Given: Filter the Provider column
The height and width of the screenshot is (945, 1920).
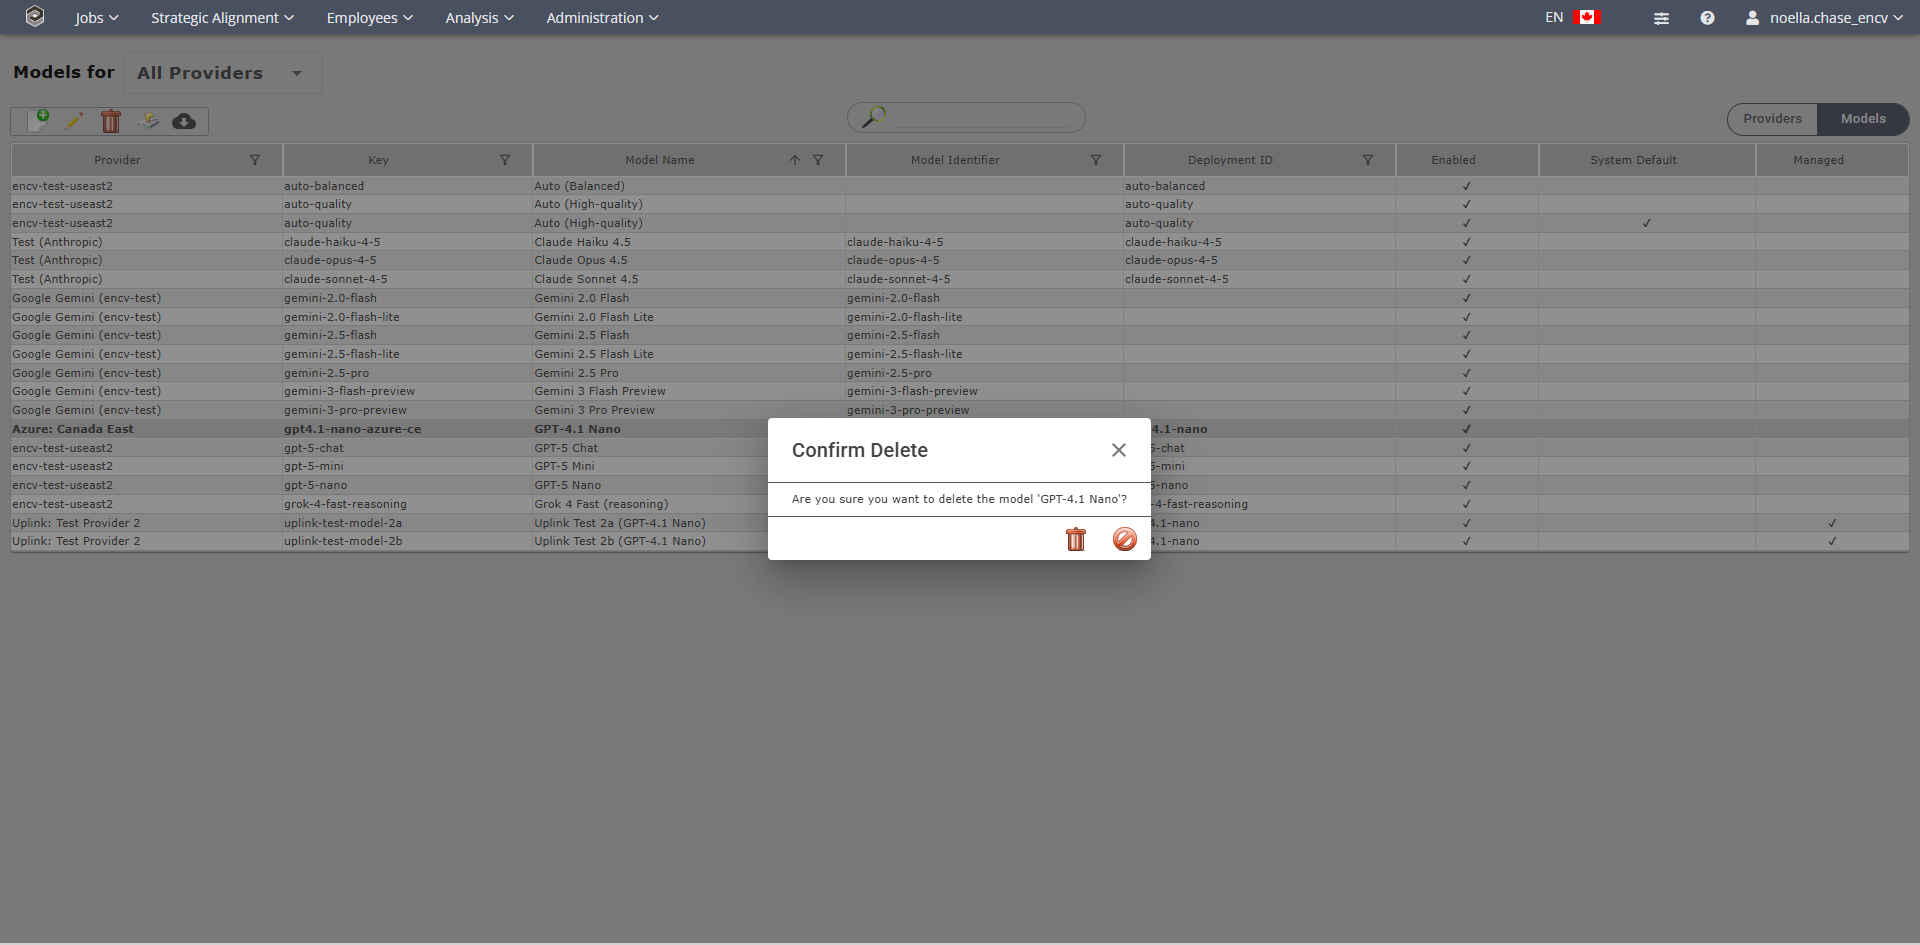Looking at the screenshot, I should (x=255, y=160).
